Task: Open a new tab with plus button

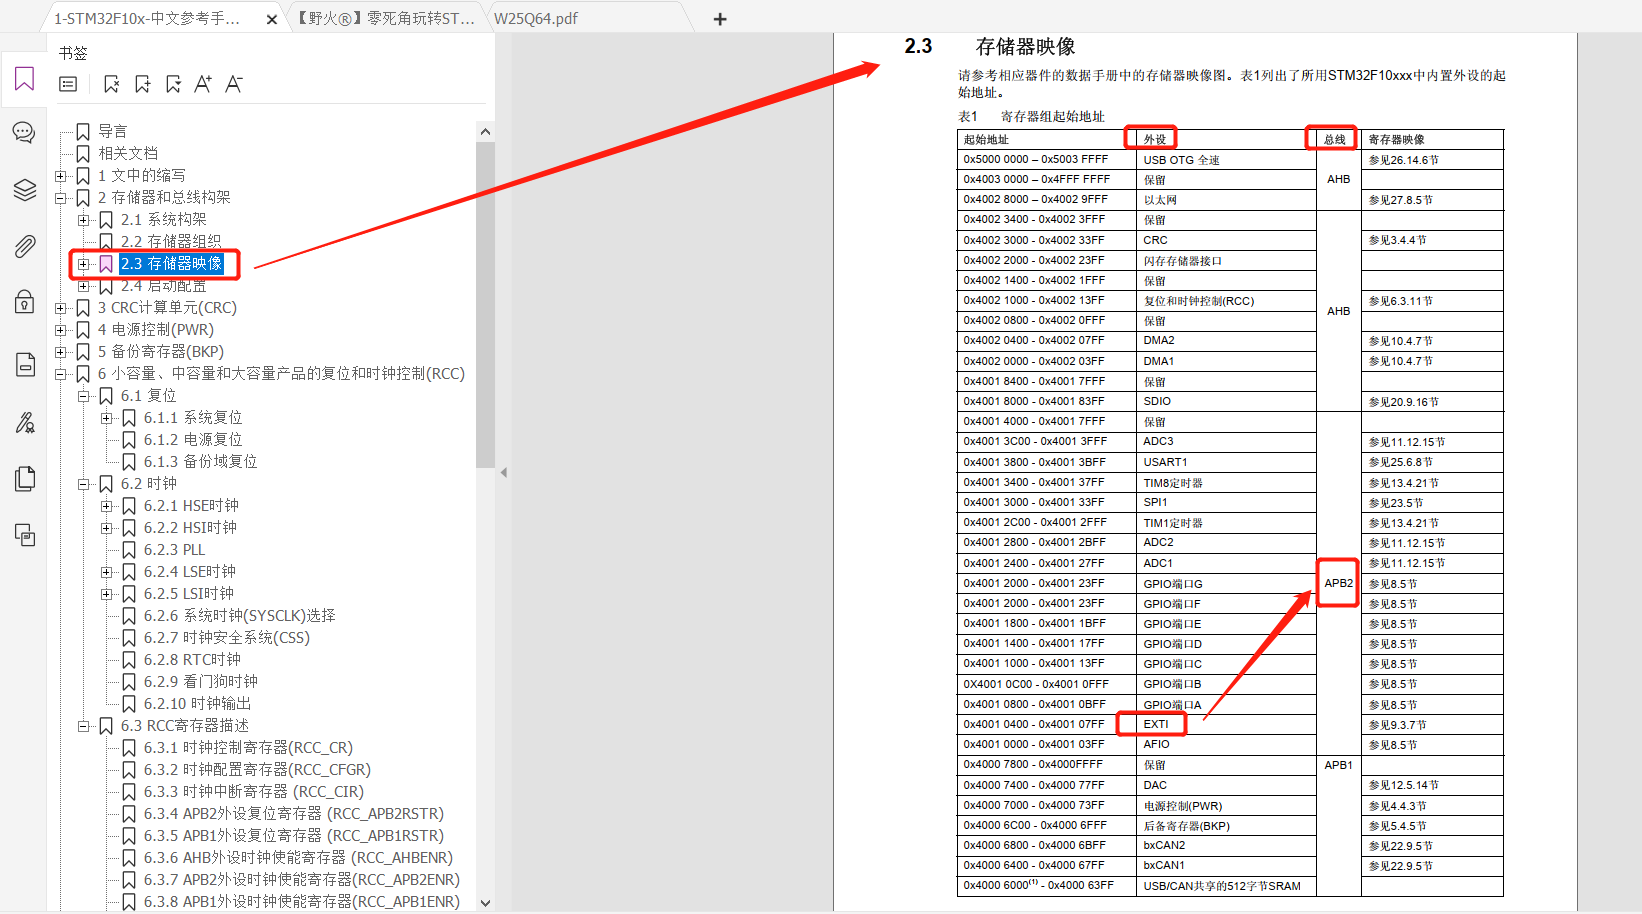Action: pyautogui.click(x=720, y=18)
